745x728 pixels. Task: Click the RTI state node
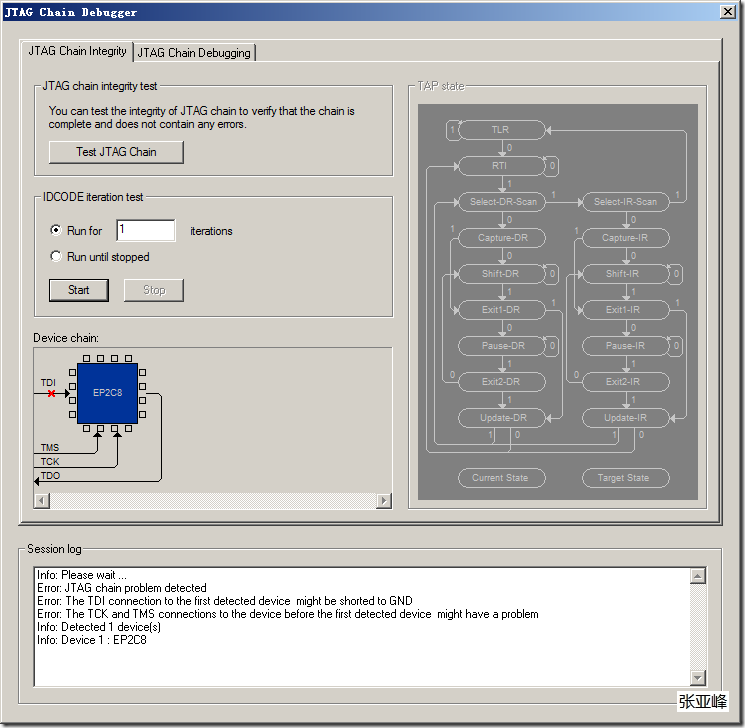pos(500,165)
